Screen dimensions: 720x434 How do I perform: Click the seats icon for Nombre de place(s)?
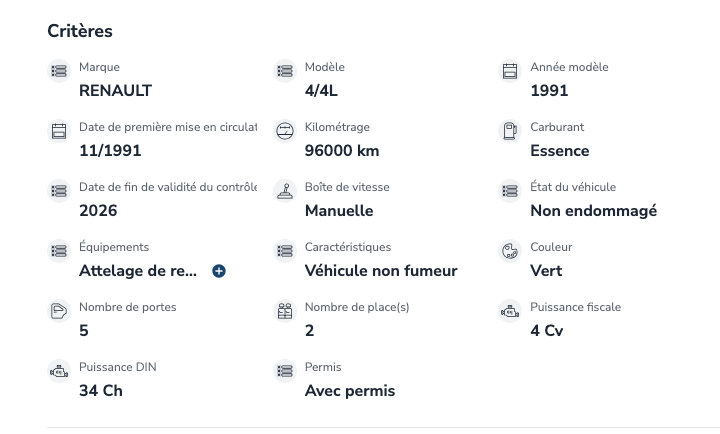pyautogui.click(x=285, y=311)
